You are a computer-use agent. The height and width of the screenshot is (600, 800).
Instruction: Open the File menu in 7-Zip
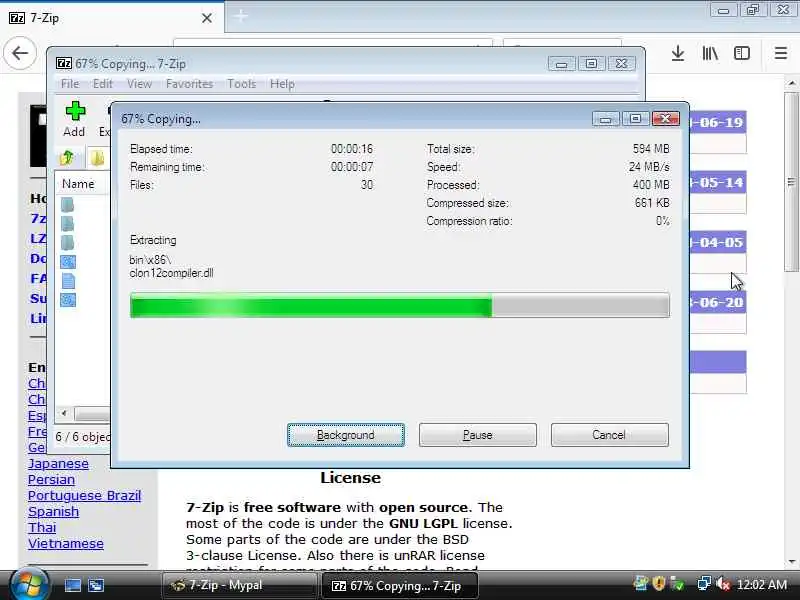click(70, 84)
